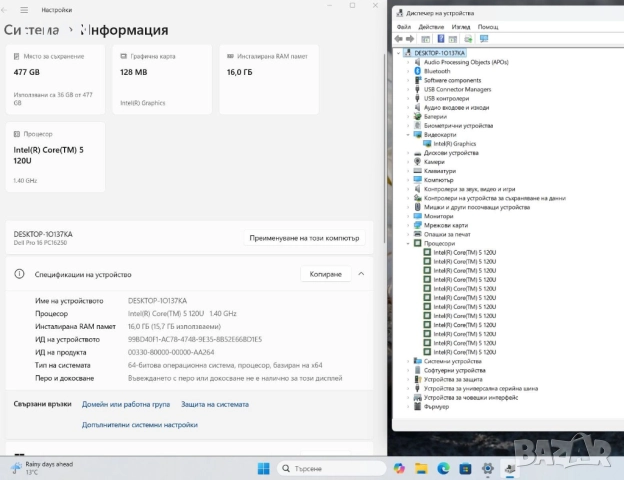Click the Монитори monitor icon
The height and width of the screenshot is (480, 624).
[x=417, y=216]
